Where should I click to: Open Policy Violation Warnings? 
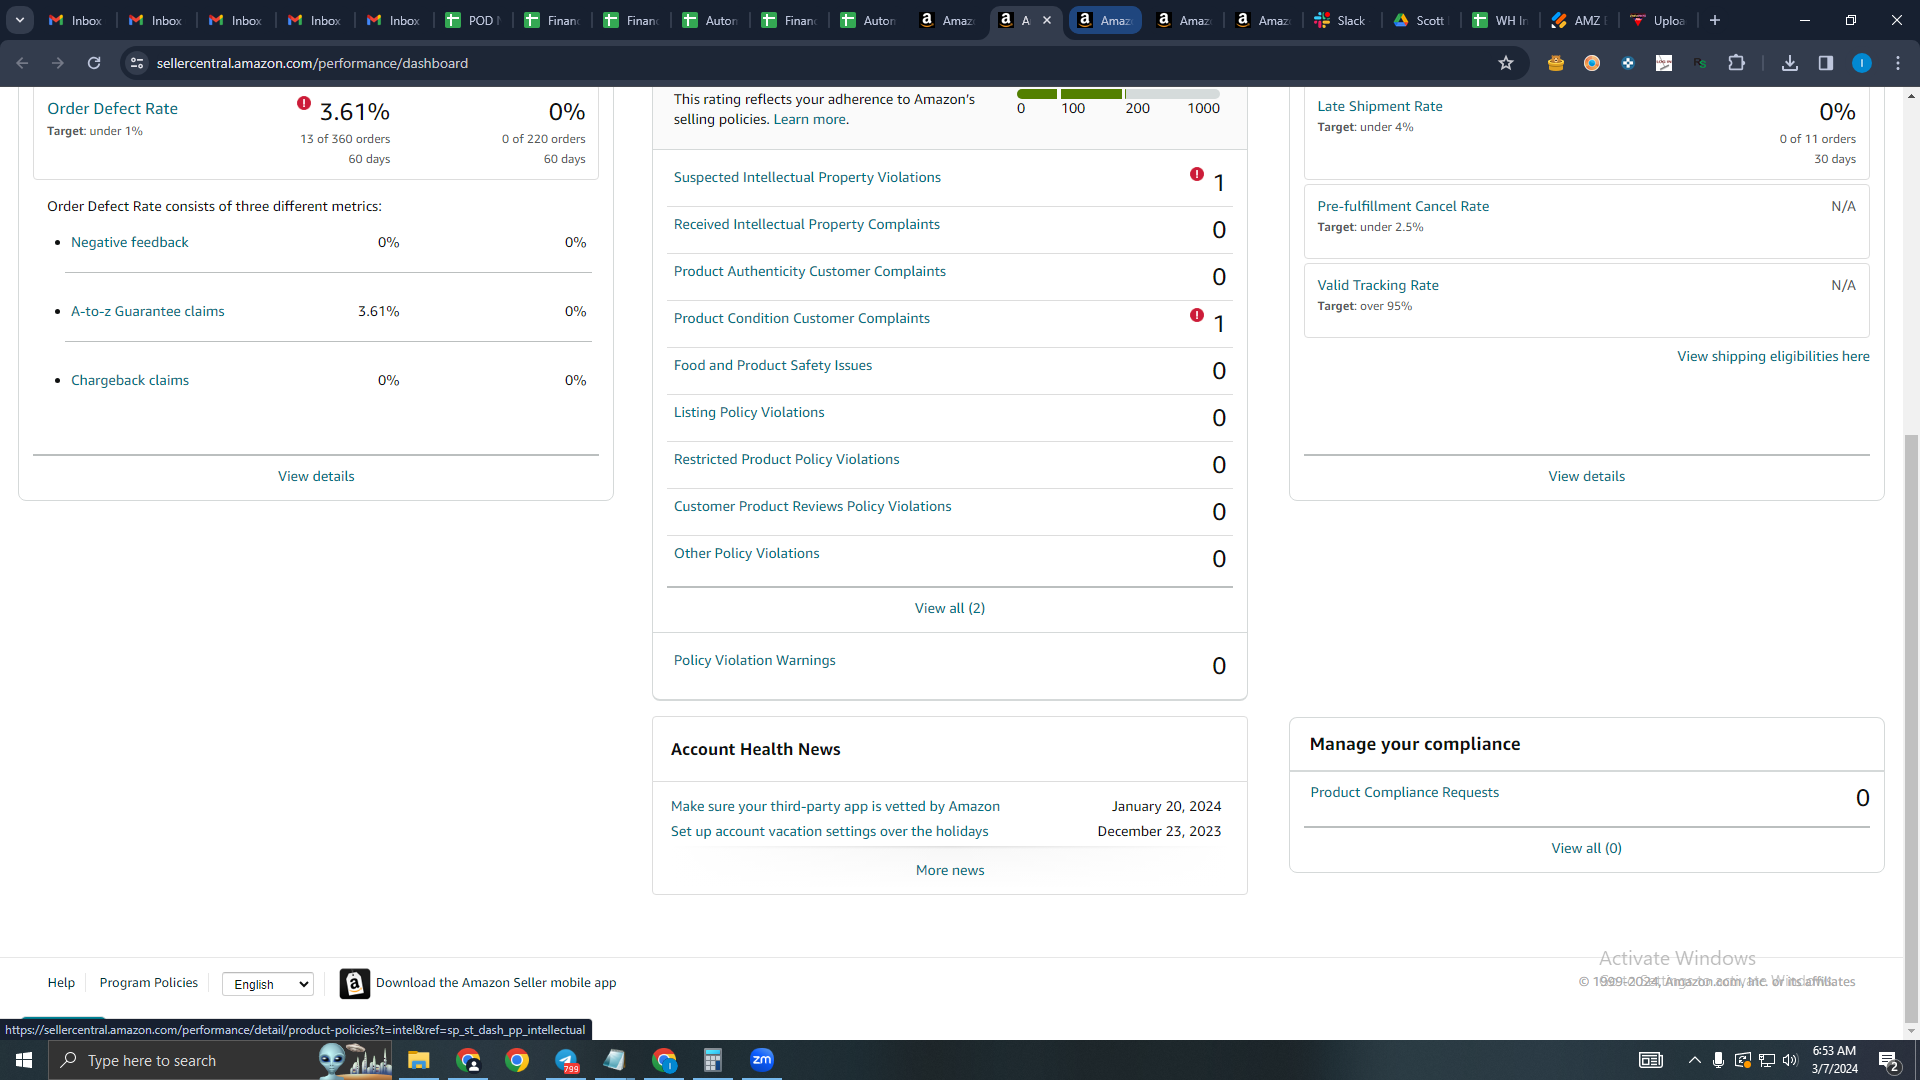tap(755, 660)
